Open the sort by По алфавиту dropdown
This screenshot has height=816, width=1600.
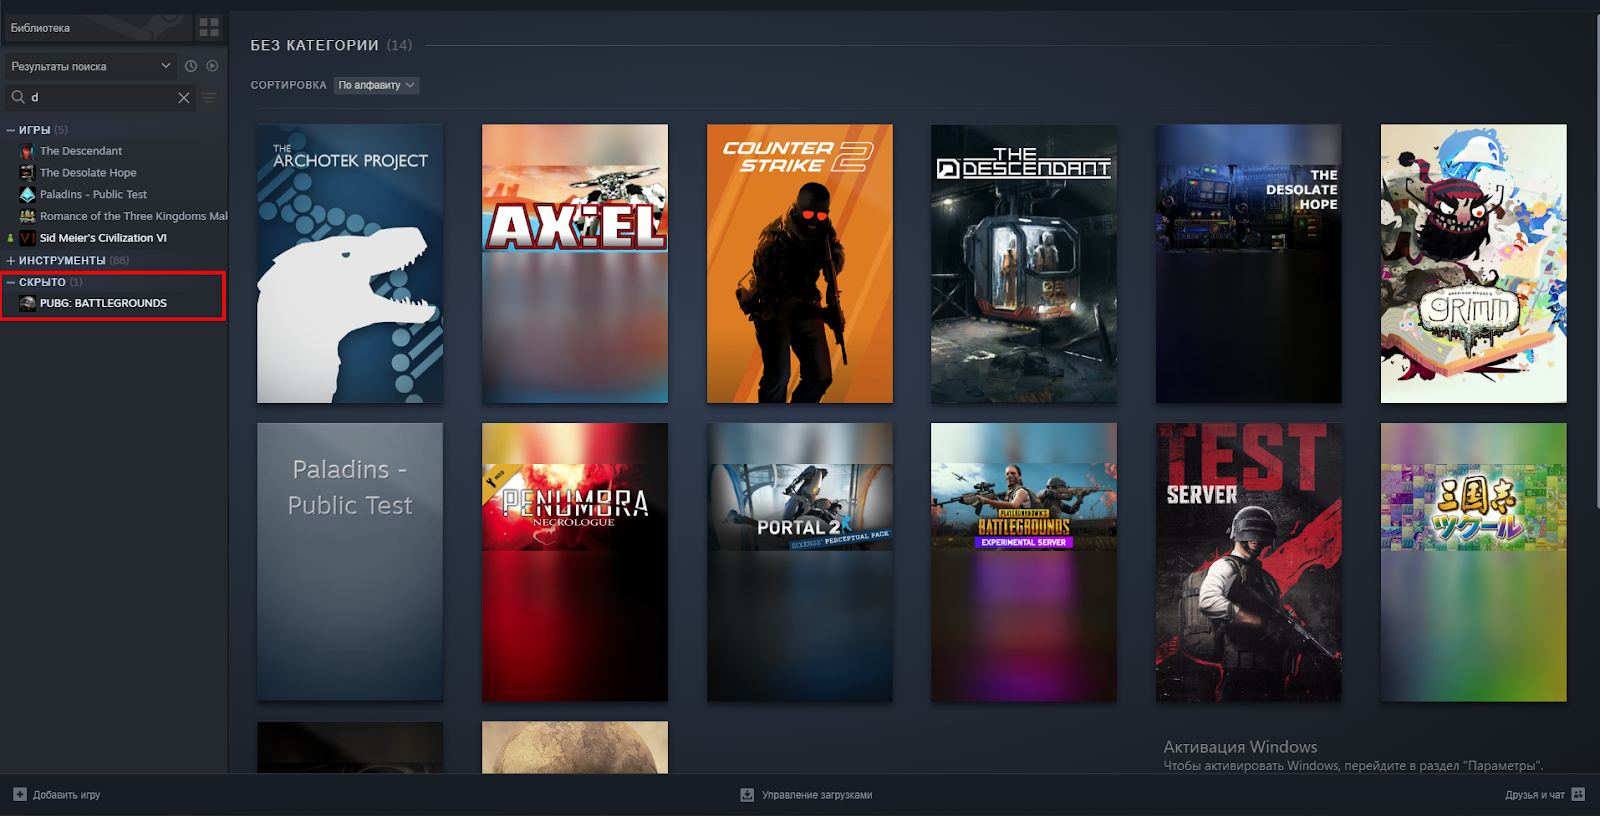point(376,85)
